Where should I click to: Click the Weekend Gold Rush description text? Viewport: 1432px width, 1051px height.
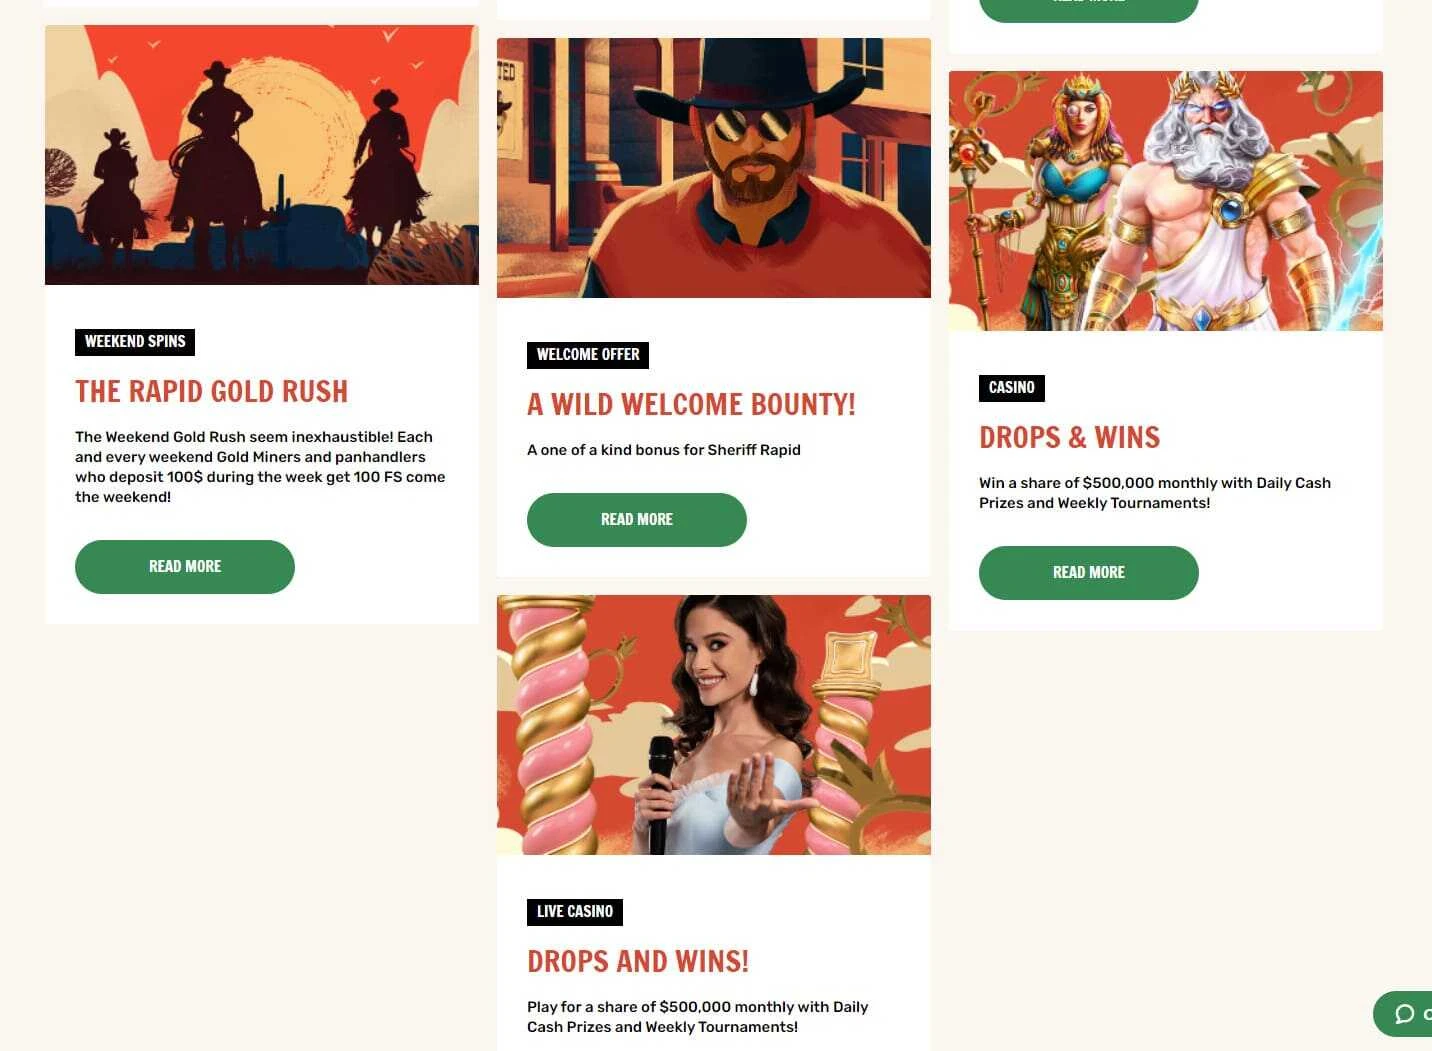click(x=260, y=467)
